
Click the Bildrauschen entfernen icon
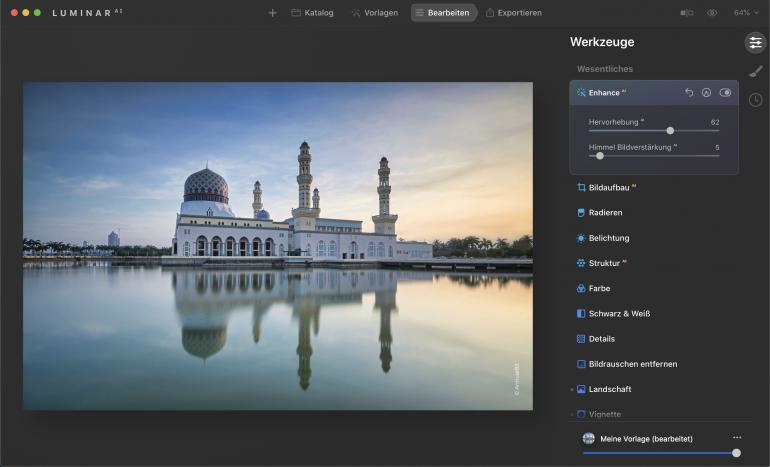tap(581, 364)
